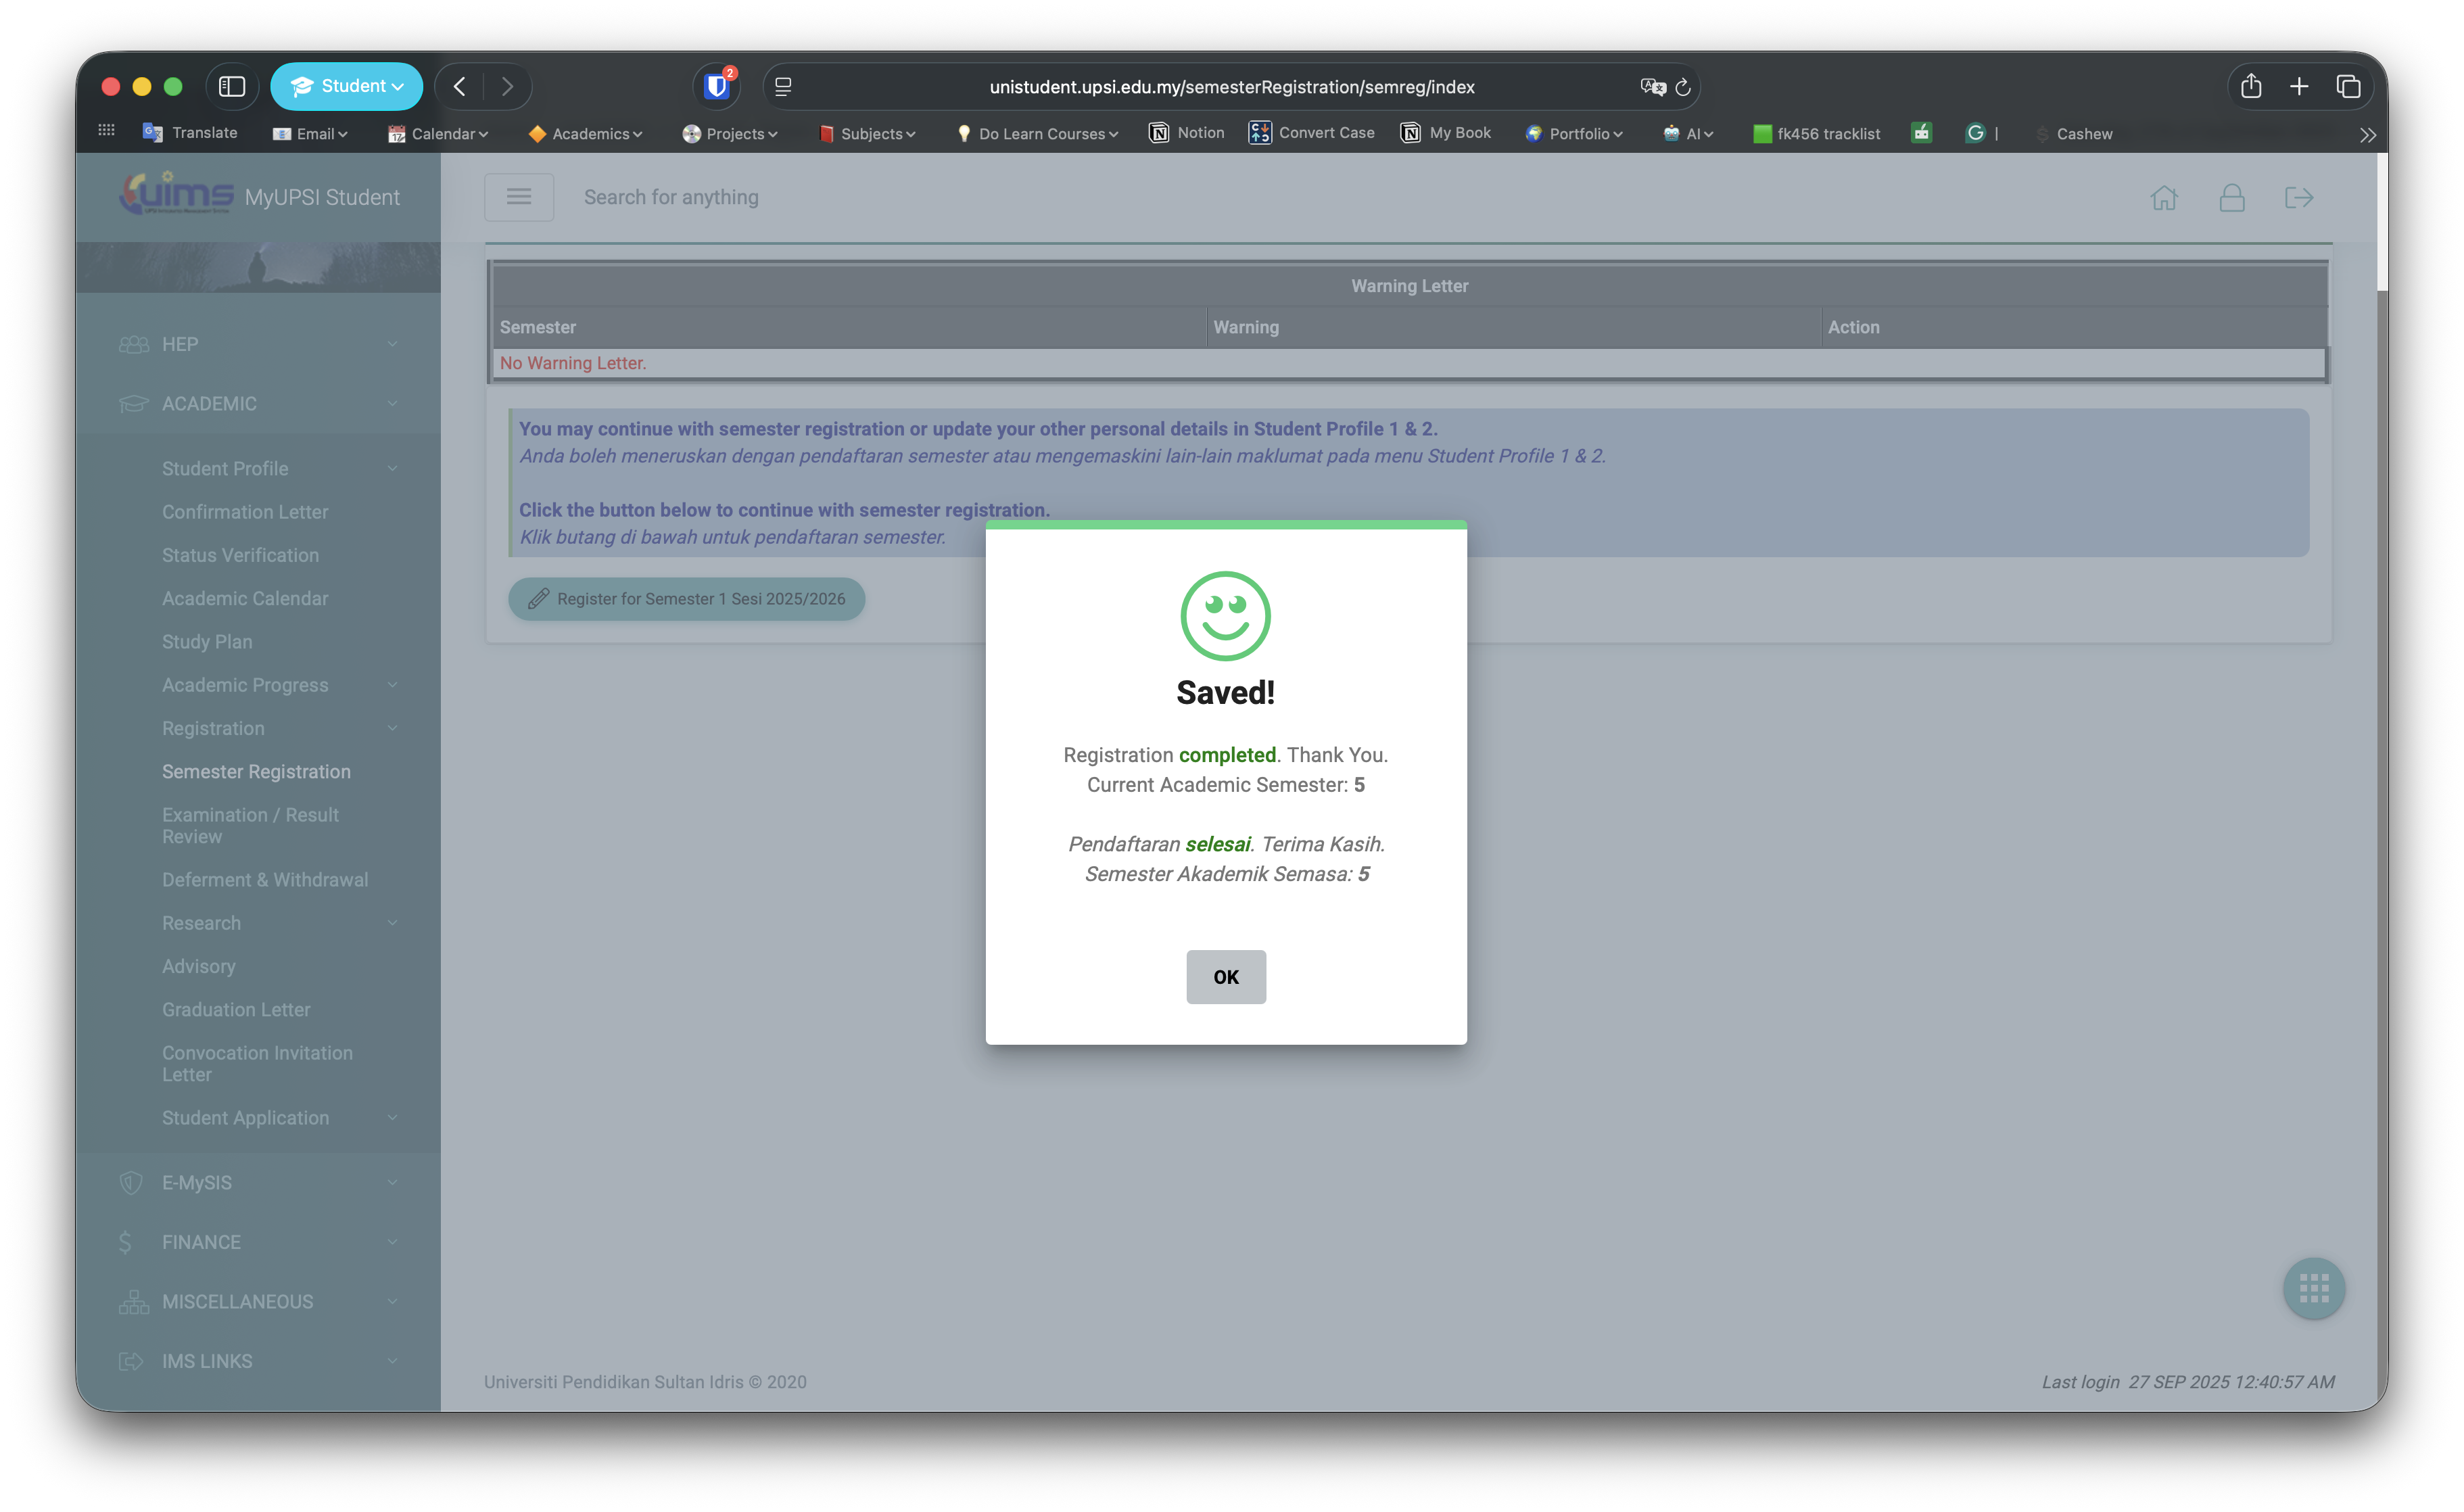Image resolution: width=2464 pixels, height=1512 pixels.
Task: Click OK in the Saved dialog
Action: click(1225, 976)
